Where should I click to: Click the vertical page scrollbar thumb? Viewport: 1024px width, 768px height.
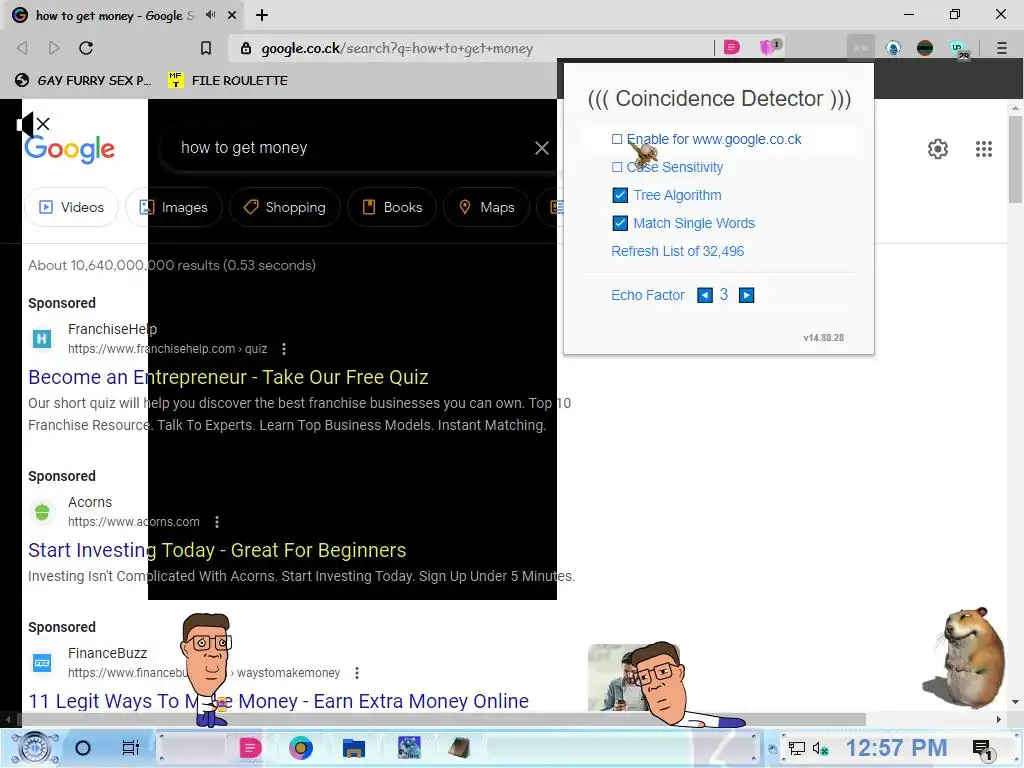click(1015, 159)
